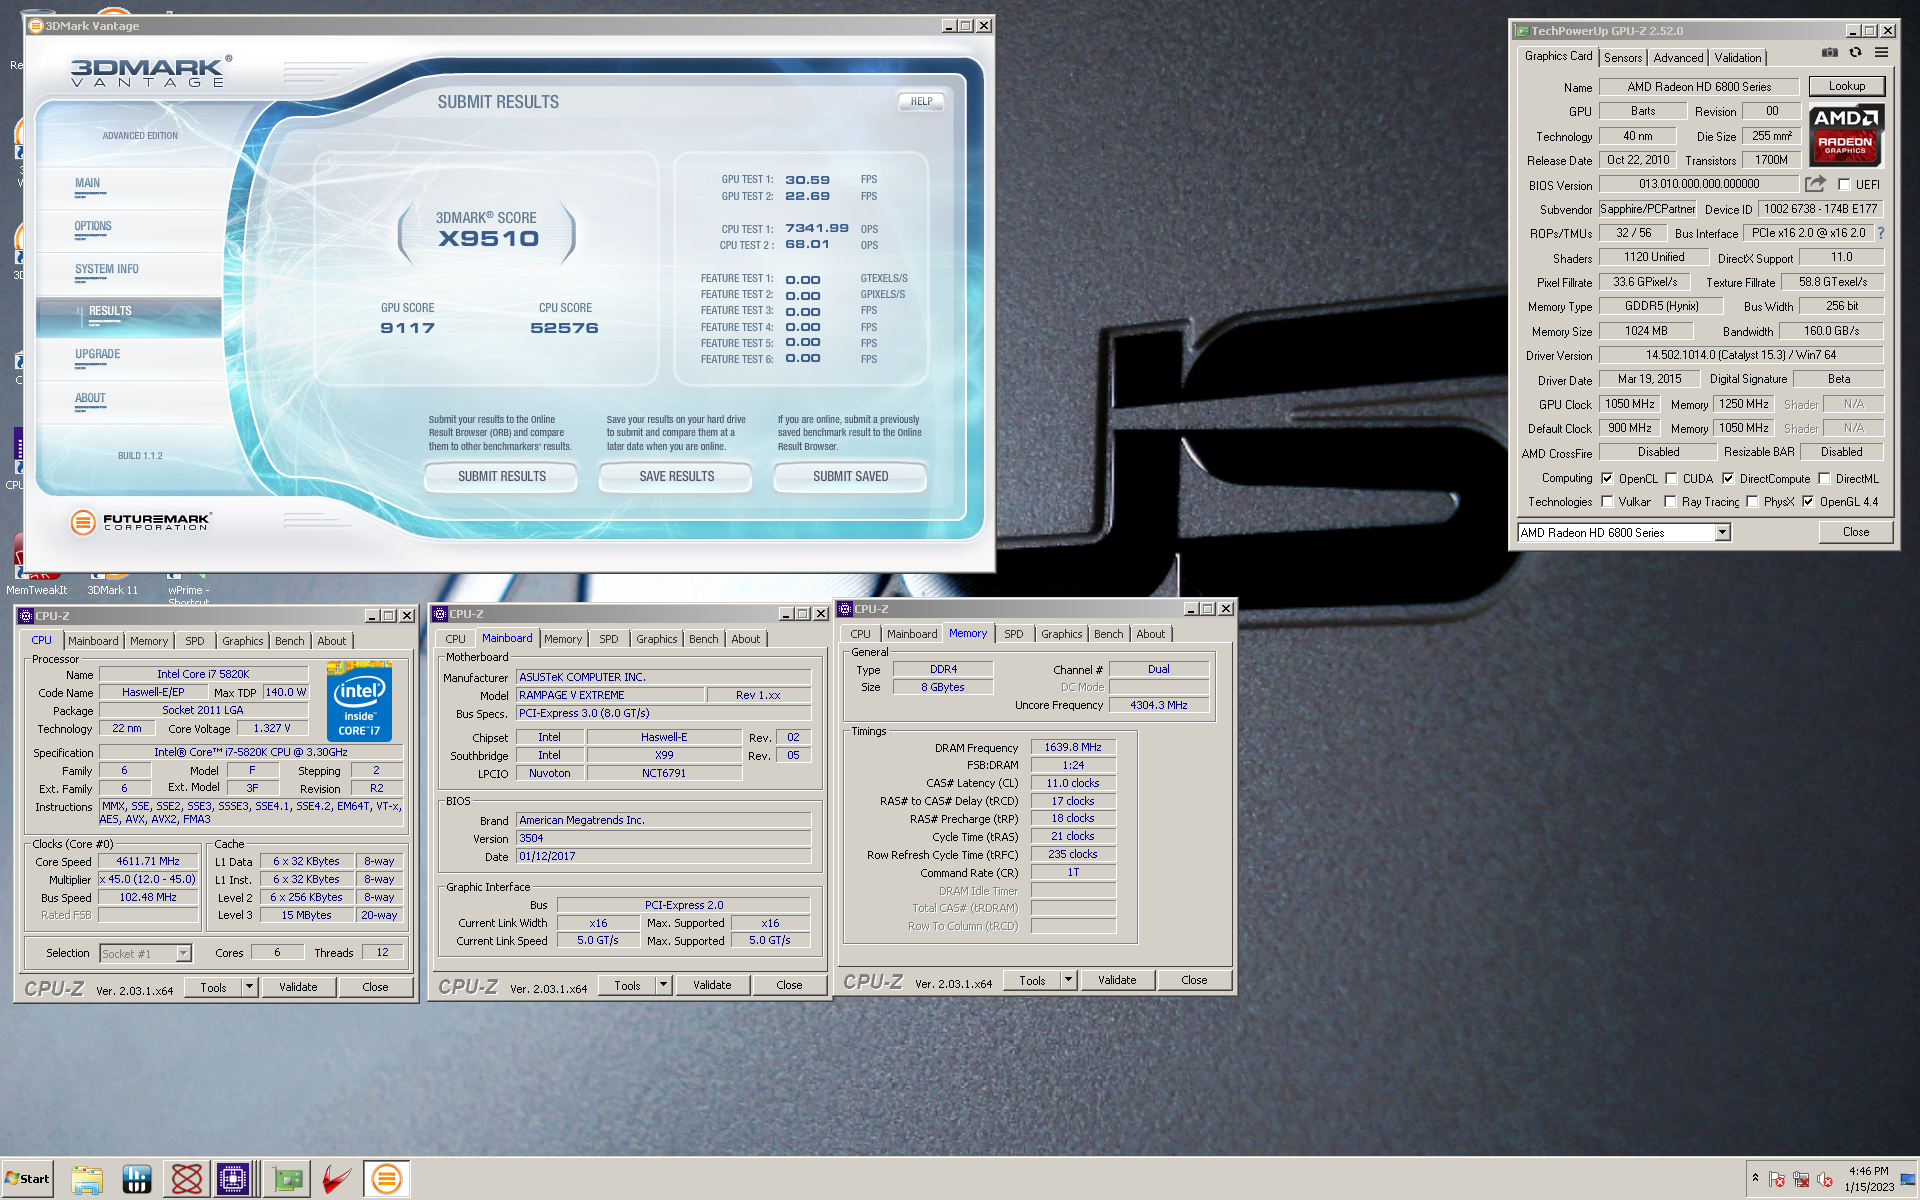Toggle the UEFI checkbox in GPU-Z
Screen dimensions: 1920x1200
pos(1844,184)
